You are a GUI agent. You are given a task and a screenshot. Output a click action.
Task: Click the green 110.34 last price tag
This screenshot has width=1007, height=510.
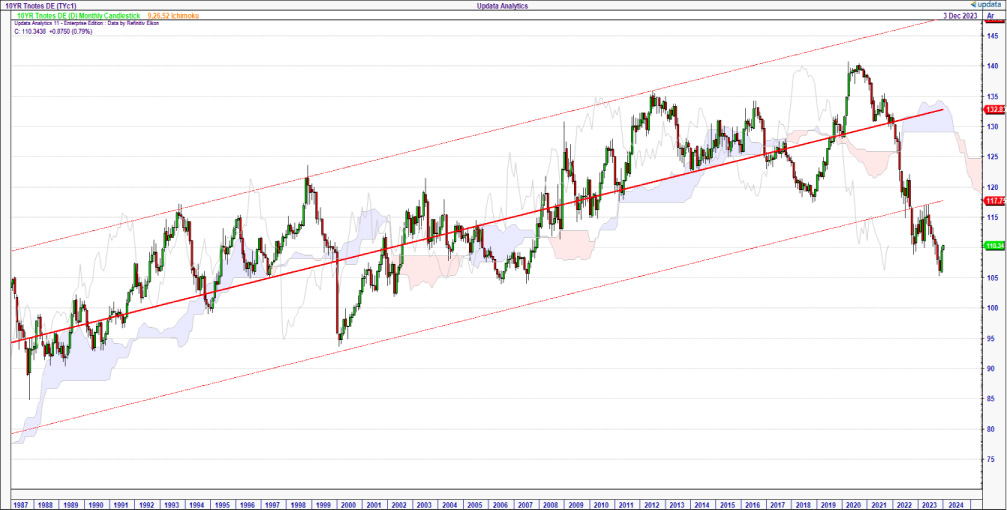994,245
